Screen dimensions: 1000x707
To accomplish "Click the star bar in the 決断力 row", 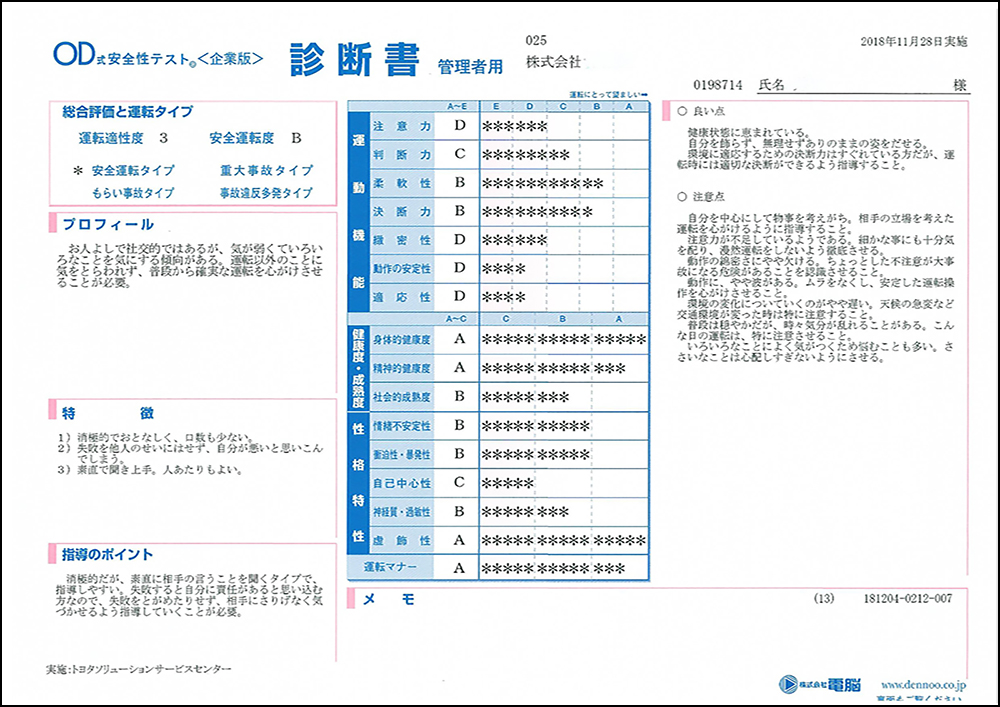I will pyautogui.click(x=537, y=212).
